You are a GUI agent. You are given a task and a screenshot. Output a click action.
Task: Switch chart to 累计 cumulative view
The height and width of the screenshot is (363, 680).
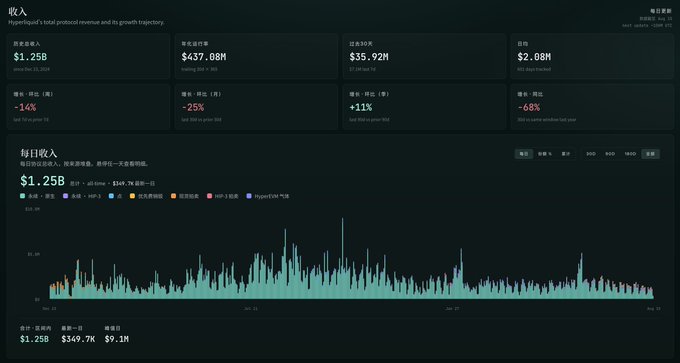566,154
